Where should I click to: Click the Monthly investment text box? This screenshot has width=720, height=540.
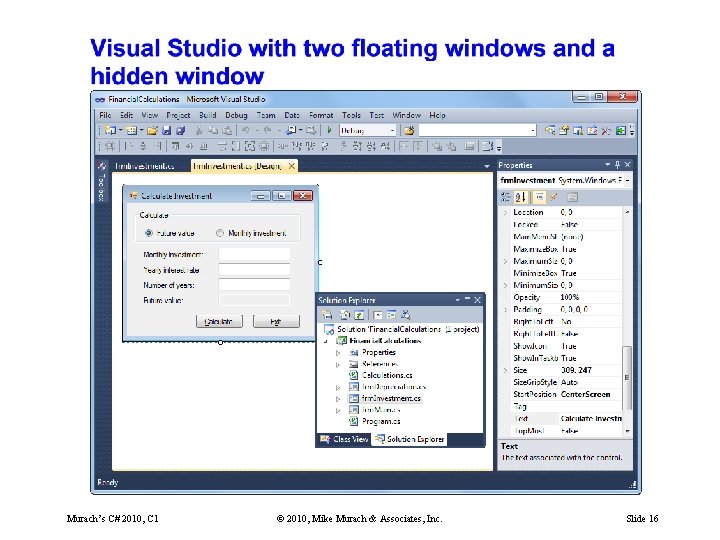click(x=254, y=254)
